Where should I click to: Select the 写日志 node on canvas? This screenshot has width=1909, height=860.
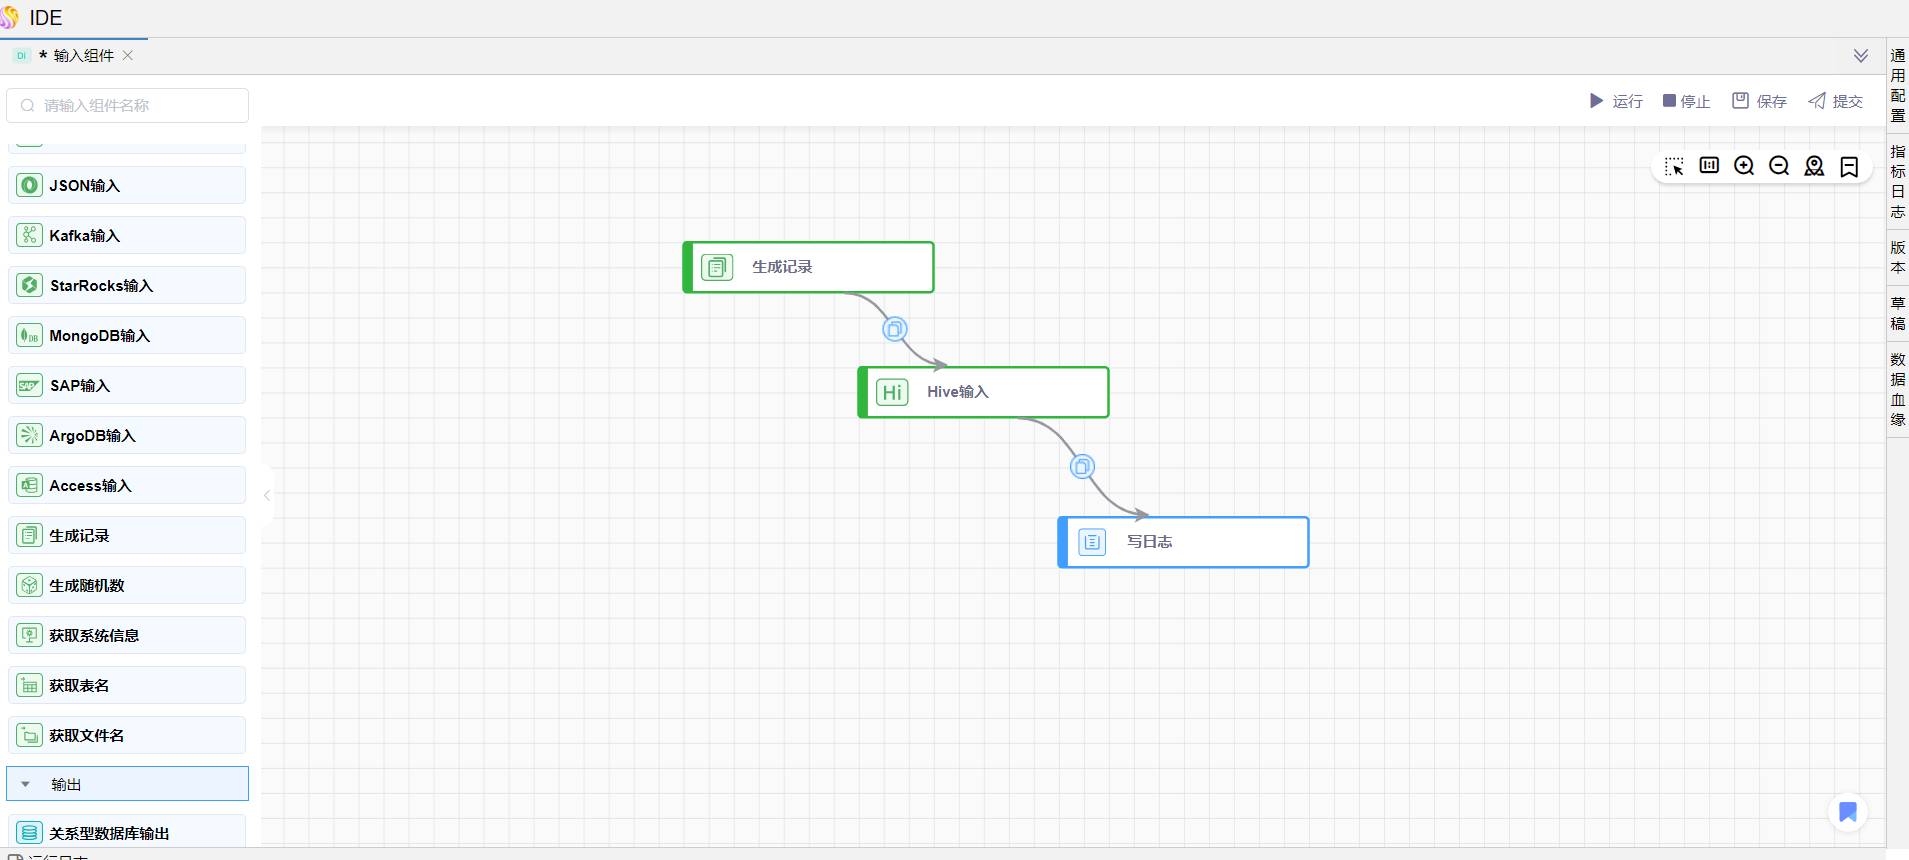point(1184,542)
